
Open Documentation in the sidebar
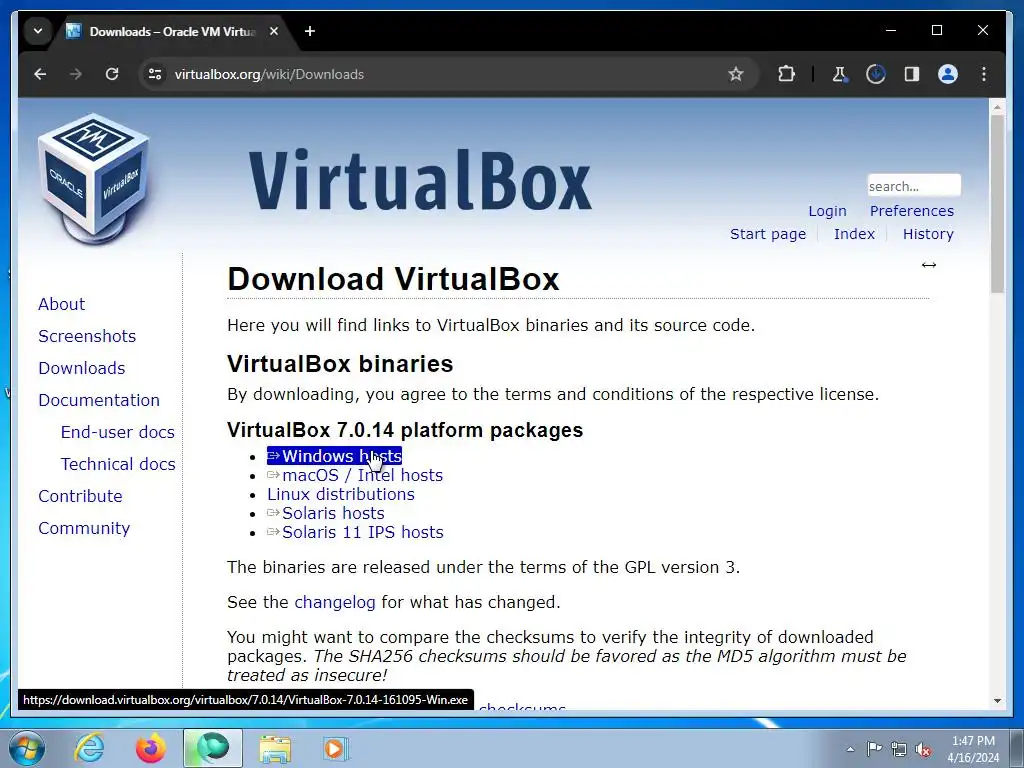point(99,400)
